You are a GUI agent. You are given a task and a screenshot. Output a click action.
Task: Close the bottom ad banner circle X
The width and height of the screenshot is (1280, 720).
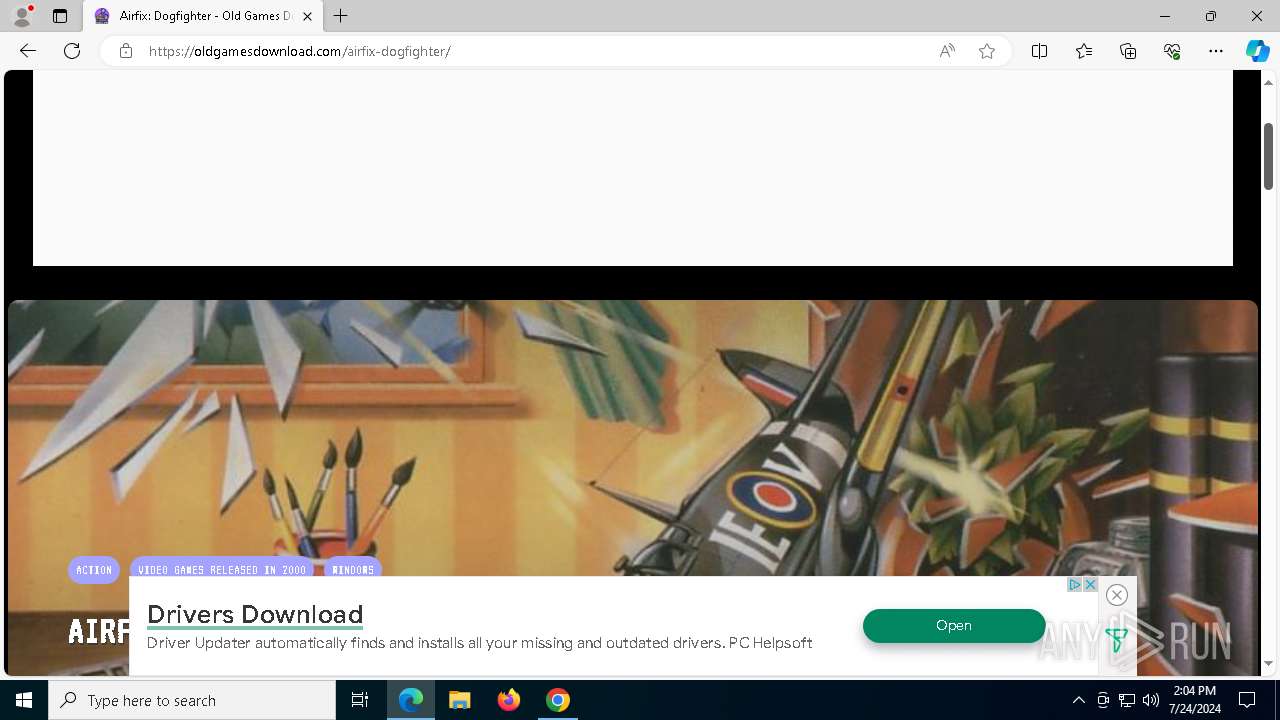[1117, 595]
